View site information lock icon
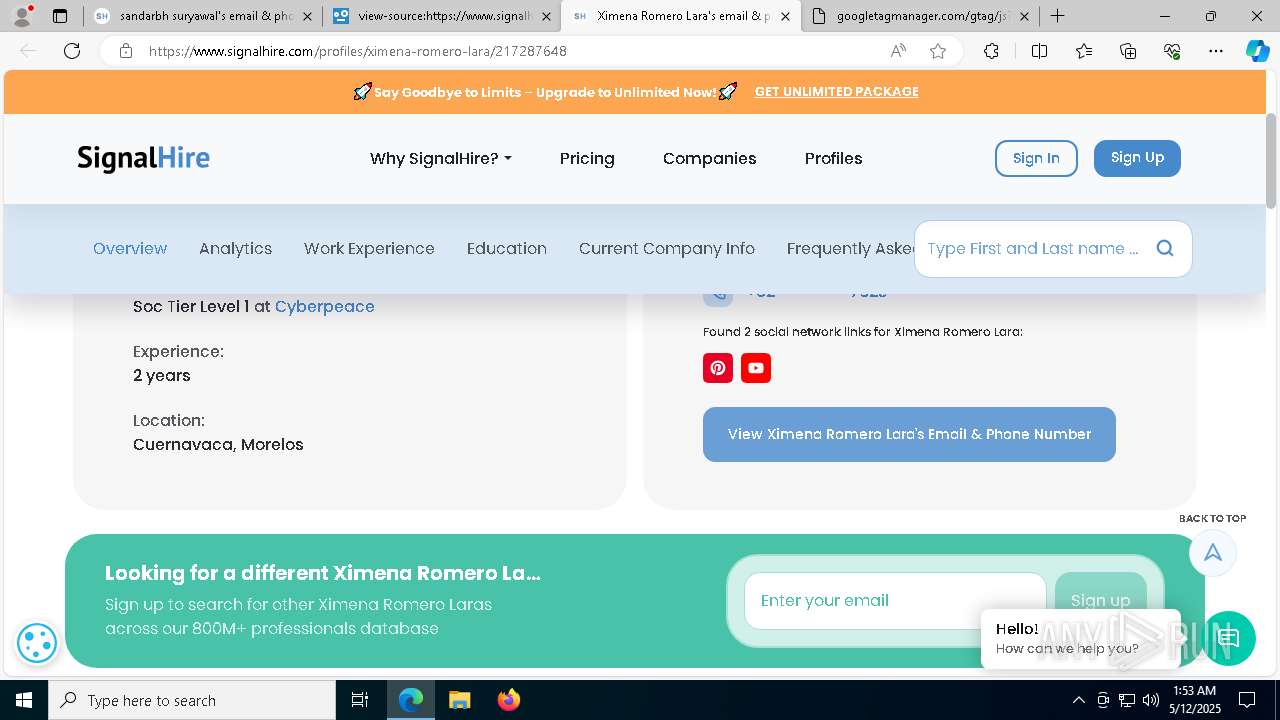 pyautogui.click(x=126, y=51)
